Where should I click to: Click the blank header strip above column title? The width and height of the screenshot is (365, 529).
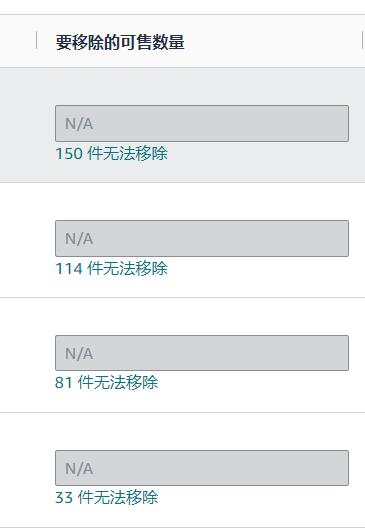(182, 7)
